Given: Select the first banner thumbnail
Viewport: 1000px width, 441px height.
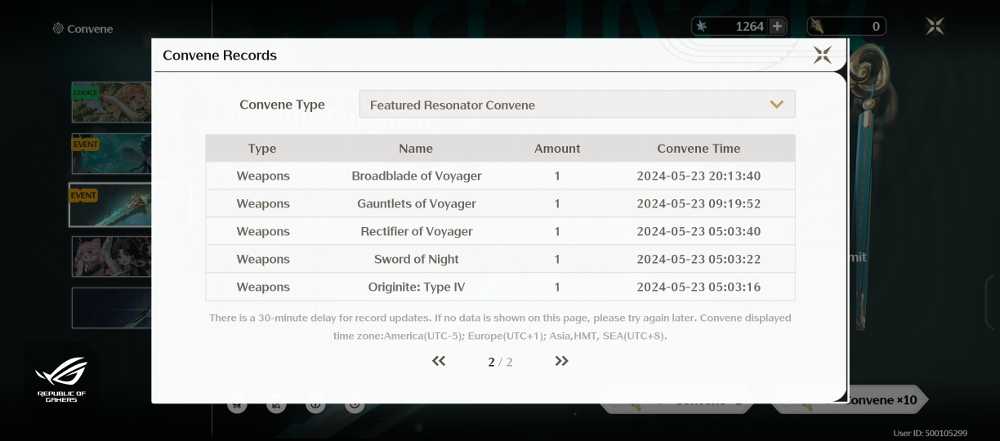Looking at the screenshot, I should (x=111, y=102).
